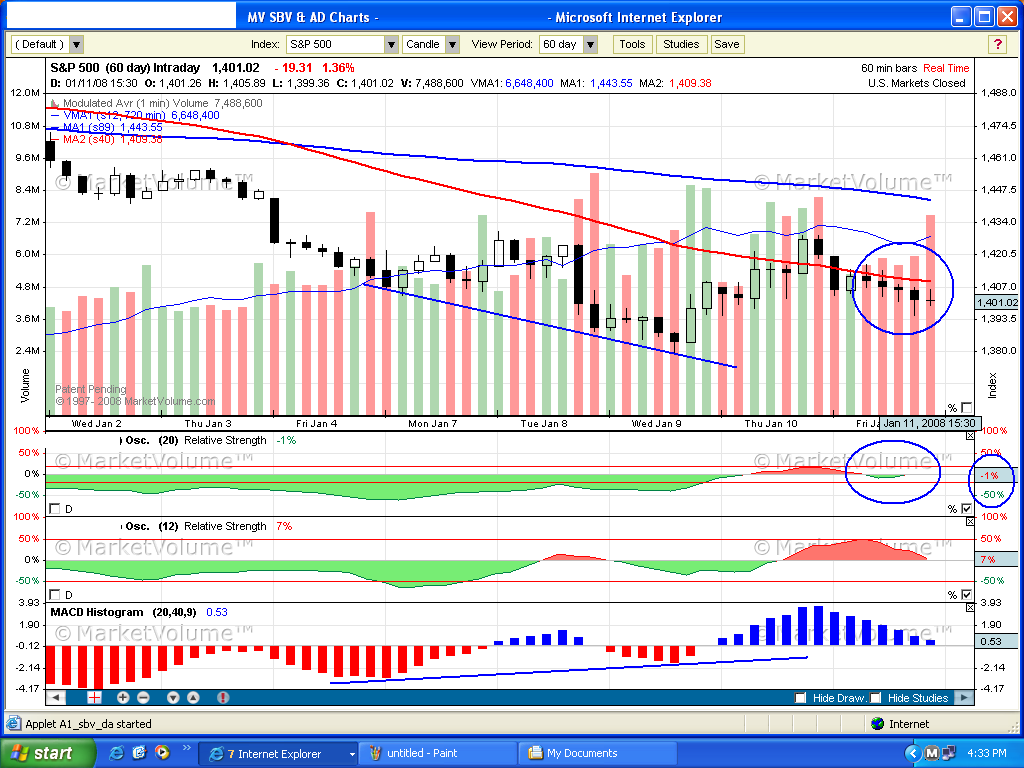This screenshot has width=1024, height=768.
Task: Open the View Period 60 day dropdown arrow
Action: click(590, 44)
